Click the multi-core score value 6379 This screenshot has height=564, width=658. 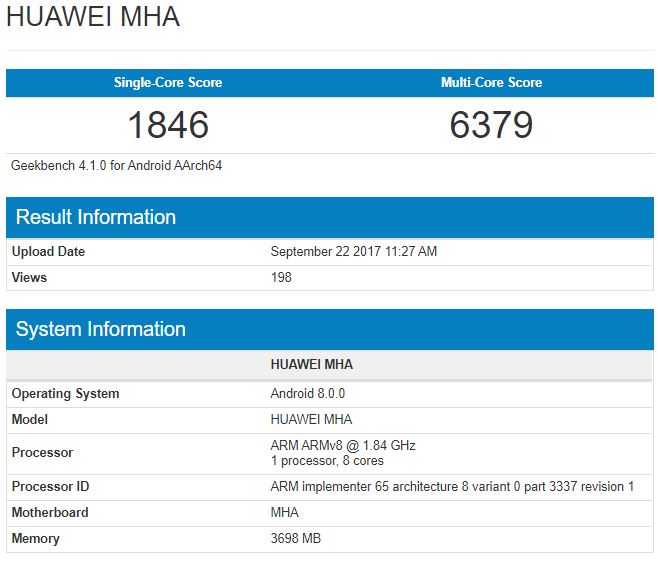[491, 125]
